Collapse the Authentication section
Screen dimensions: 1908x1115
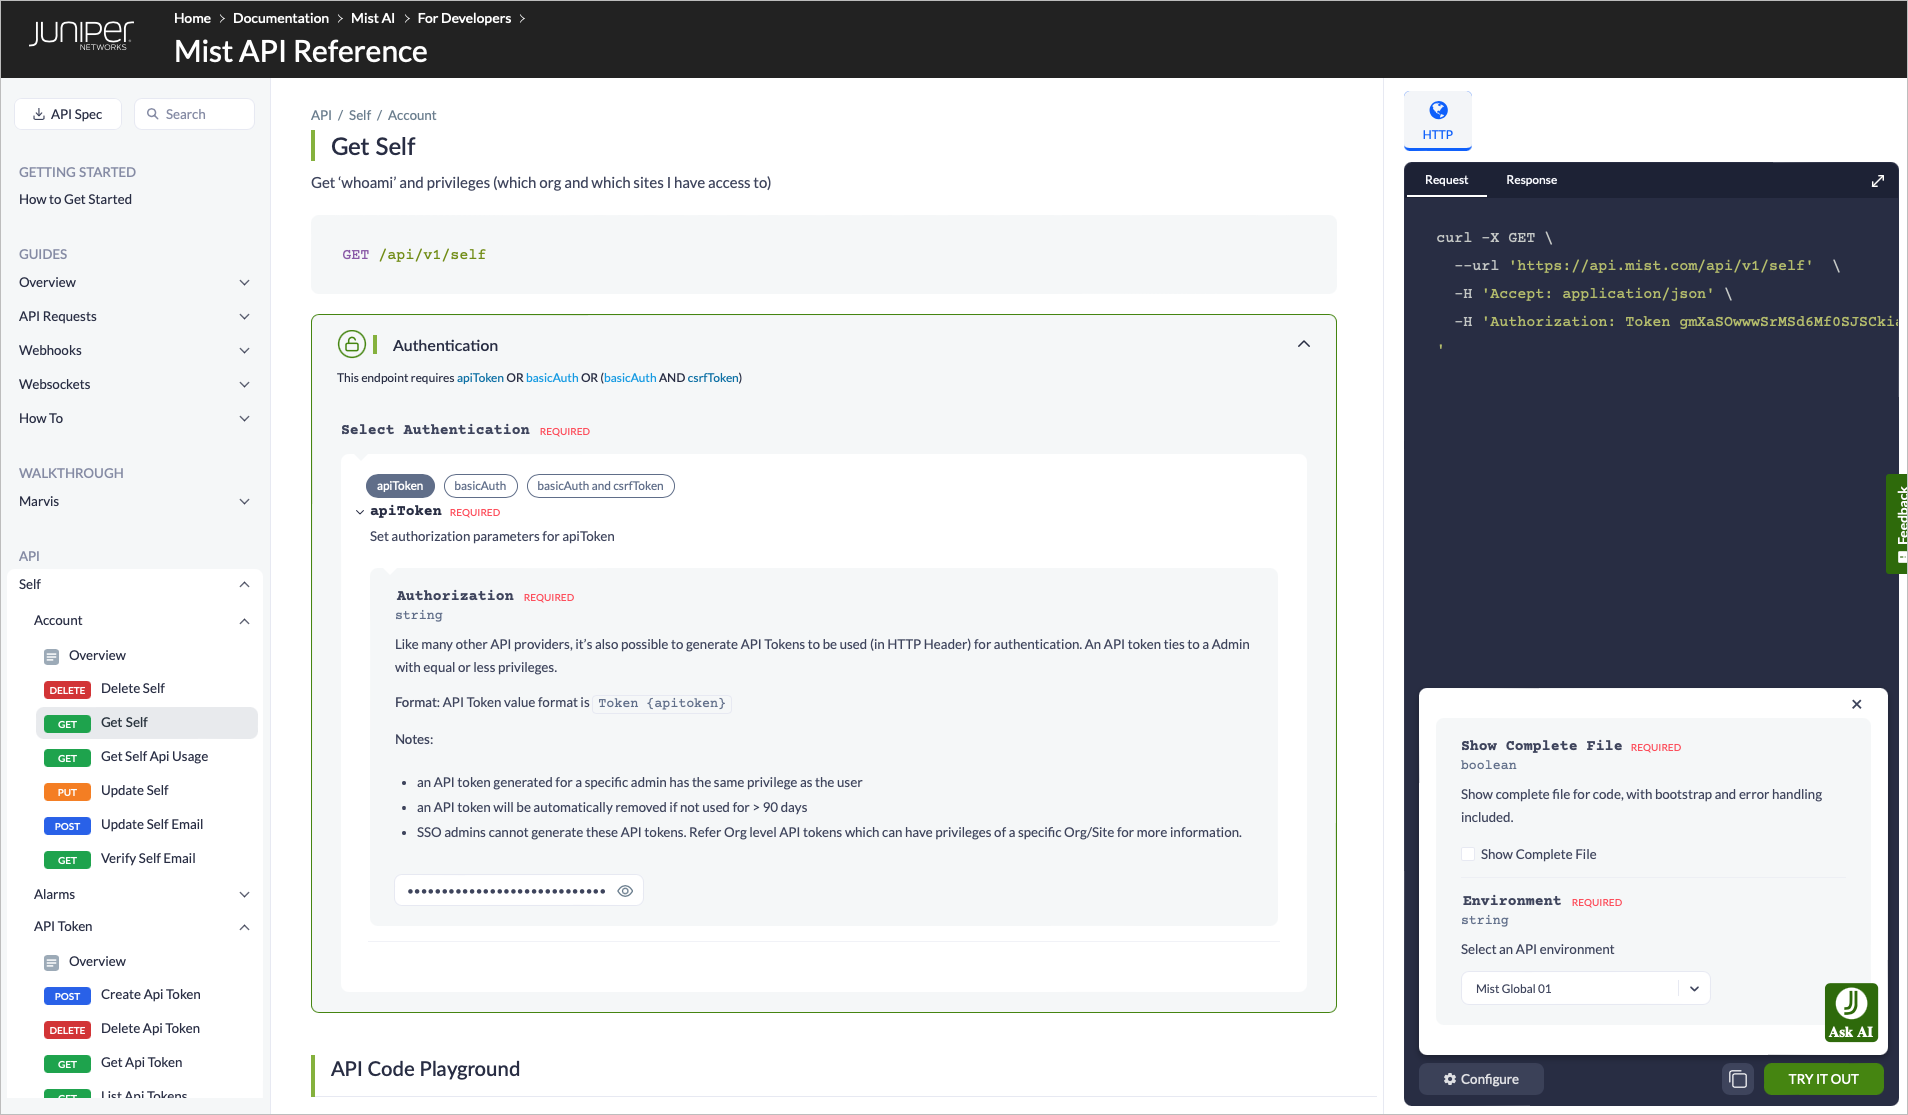click(x=1303, y=344)
